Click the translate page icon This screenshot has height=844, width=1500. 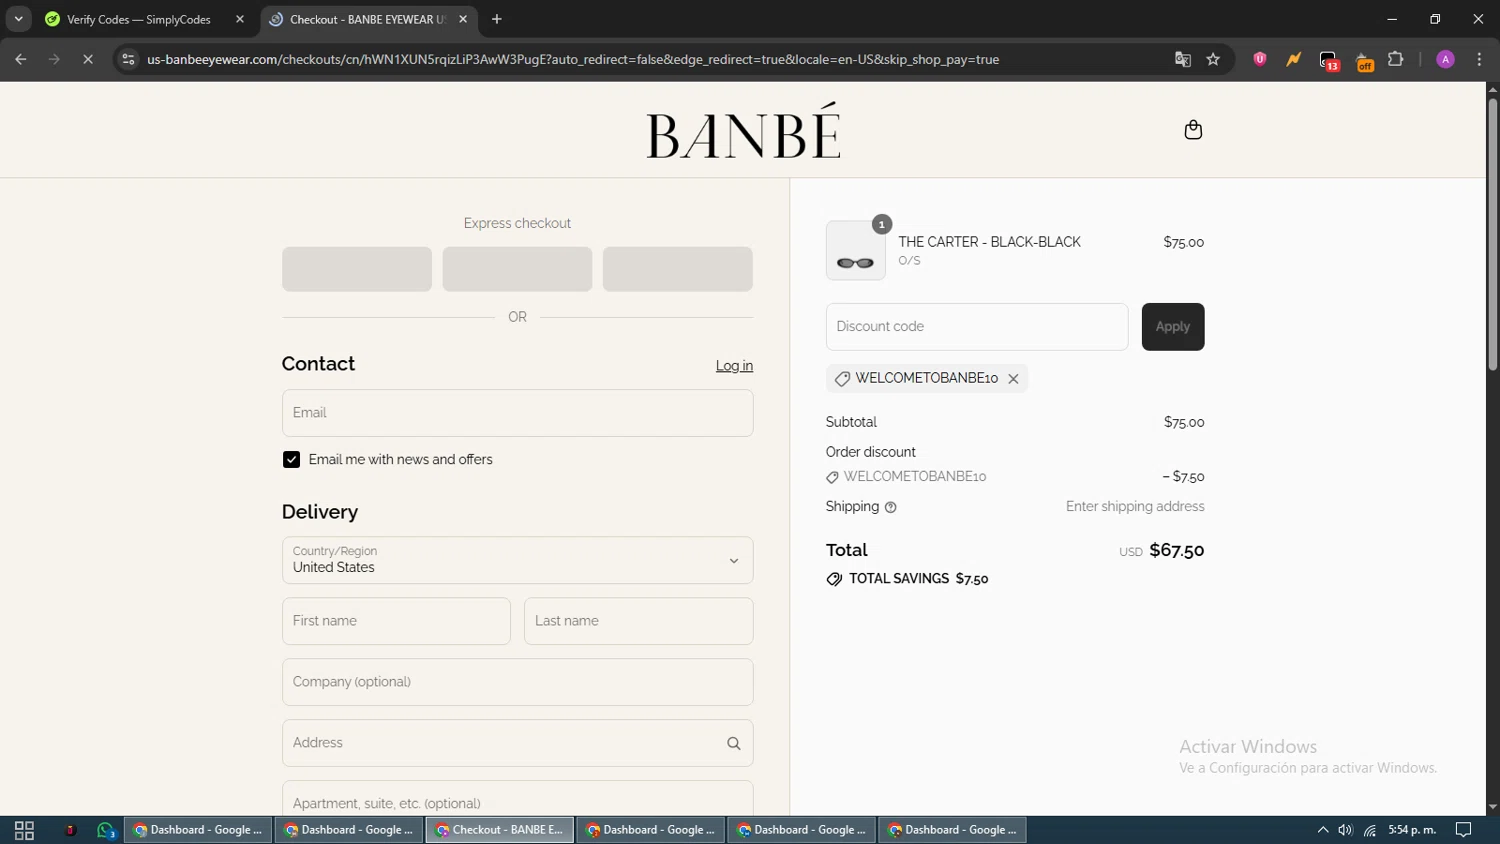click(1183, 60)
